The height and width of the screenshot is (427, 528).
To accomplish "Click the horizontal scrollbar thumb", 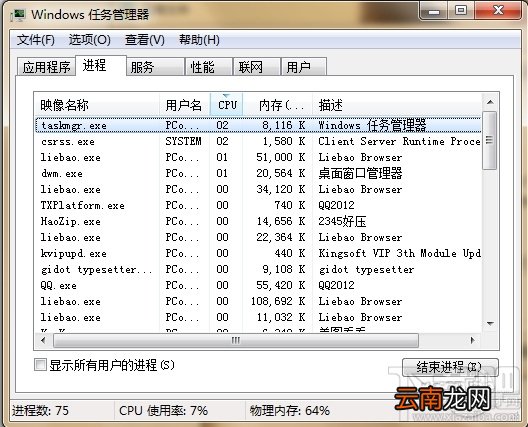I will [x=236, y=340].
